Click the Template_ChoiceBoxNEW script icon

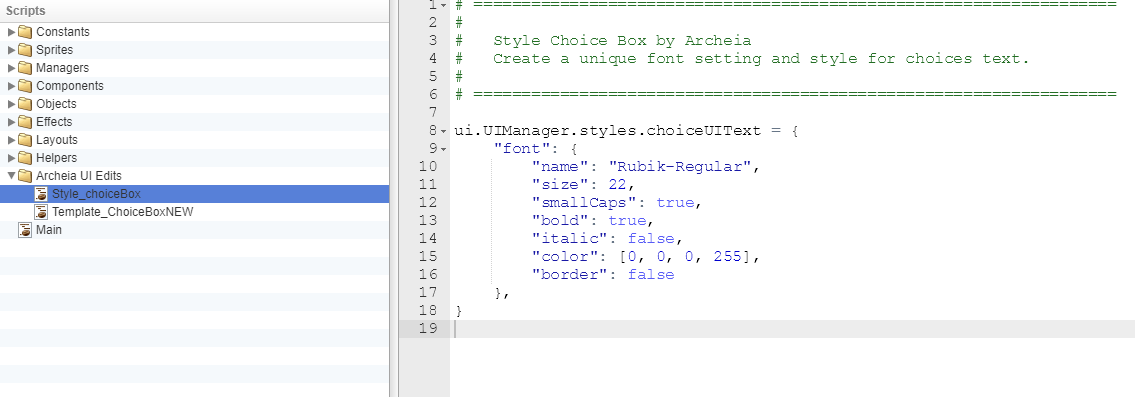pos(41,212)
